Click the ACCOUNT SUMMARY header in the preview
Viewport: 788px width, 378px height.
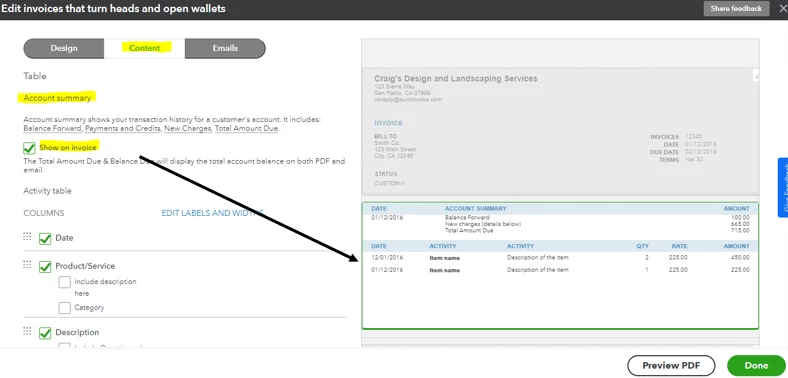point(475,209)
